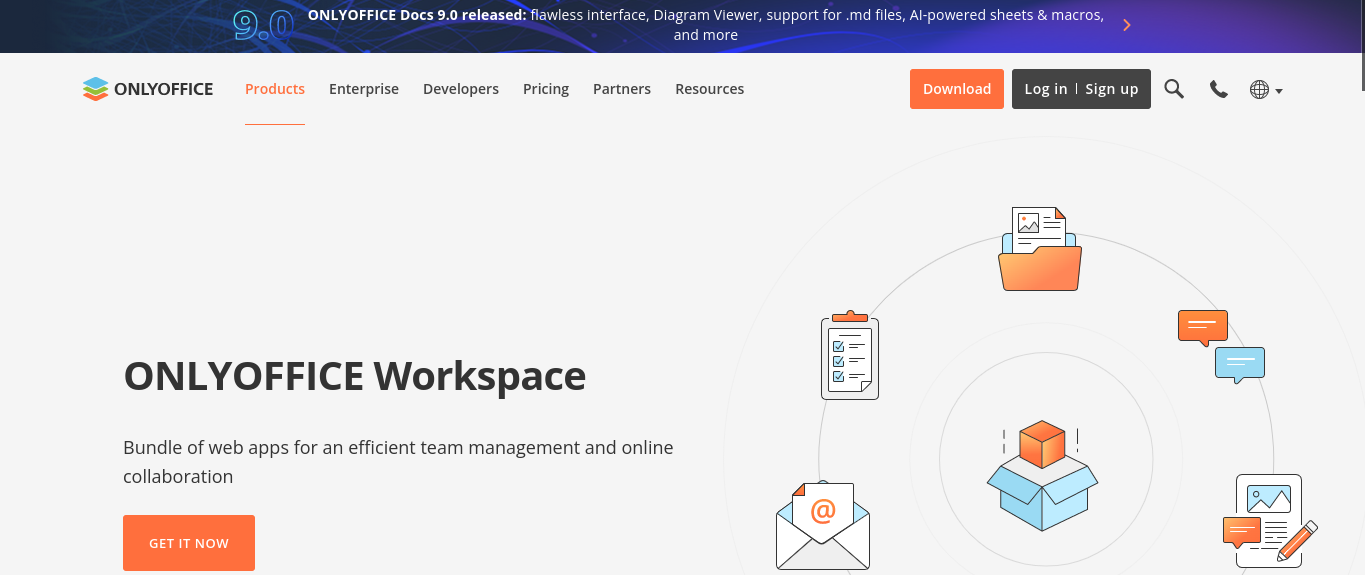Open the Products menu
The height and width of the screenshot is (575, 1365).
[x=275, y=89]
